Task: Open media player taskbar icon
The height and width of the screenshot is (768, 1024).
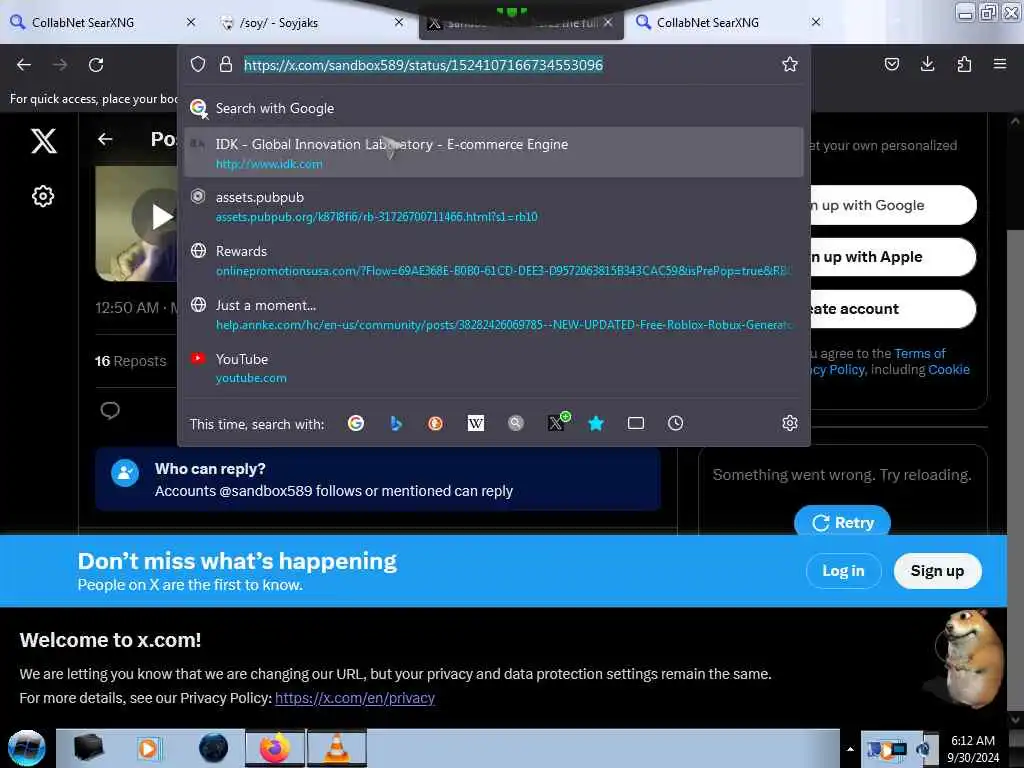Action: click(x=149, y=748)
